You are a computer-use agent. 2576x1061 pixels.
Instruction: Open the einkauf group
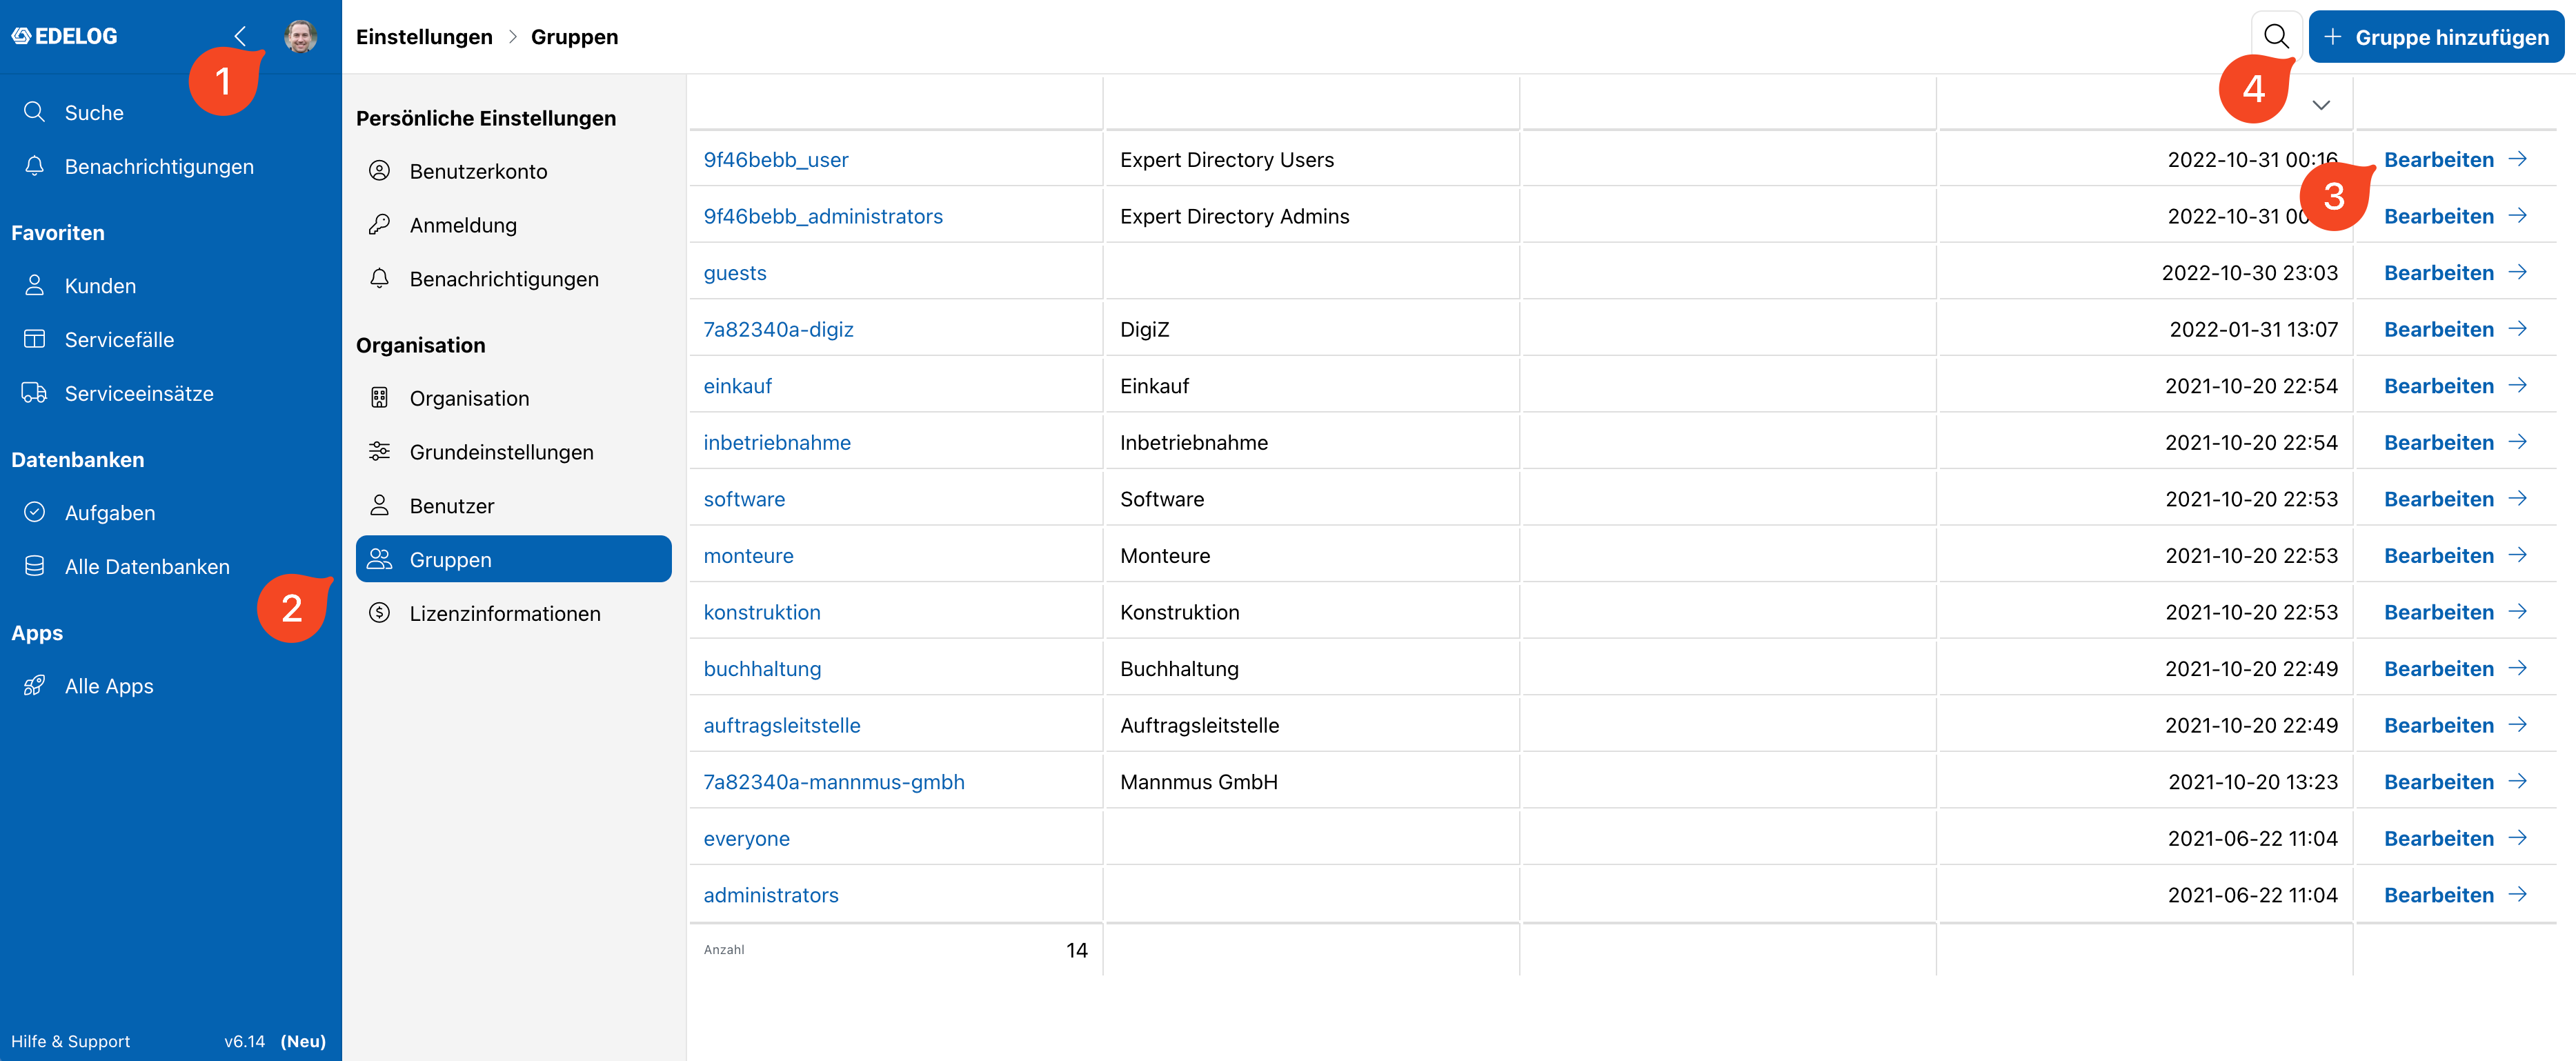737,385
